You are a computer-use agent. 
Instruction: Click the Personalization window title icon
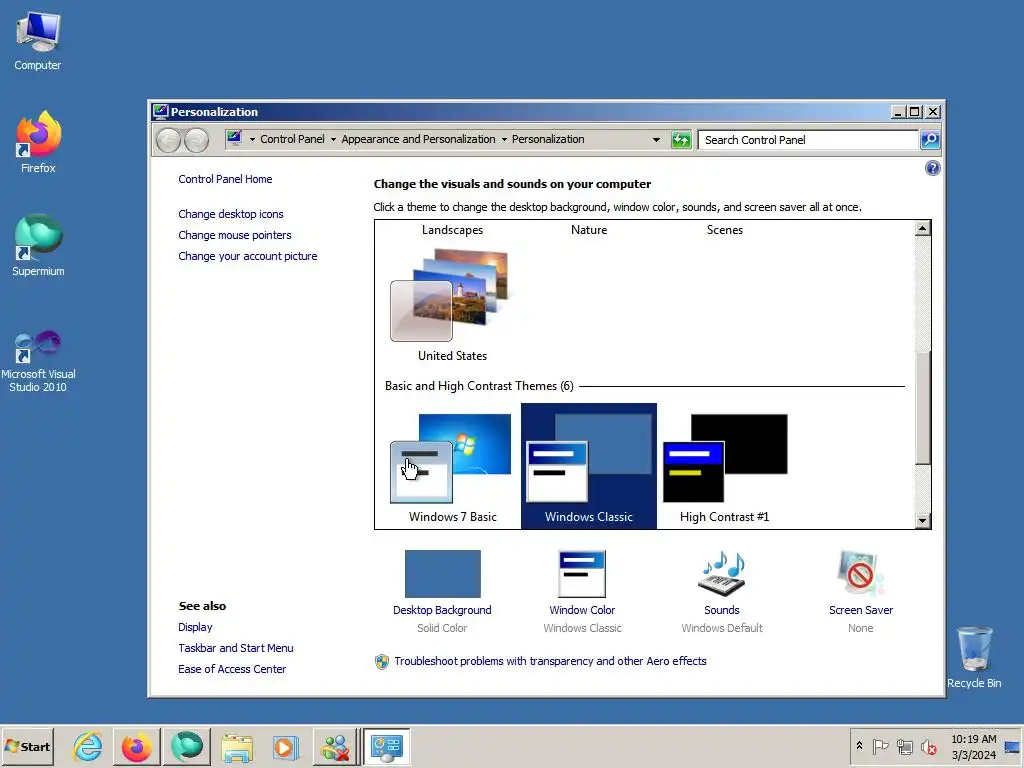click(160, 112)
